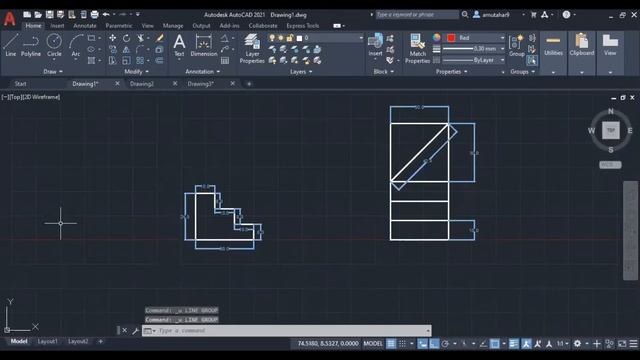This screenshot has width=640, height=360.
Task: Expand the Draw panel
Action: click(53, 71)
